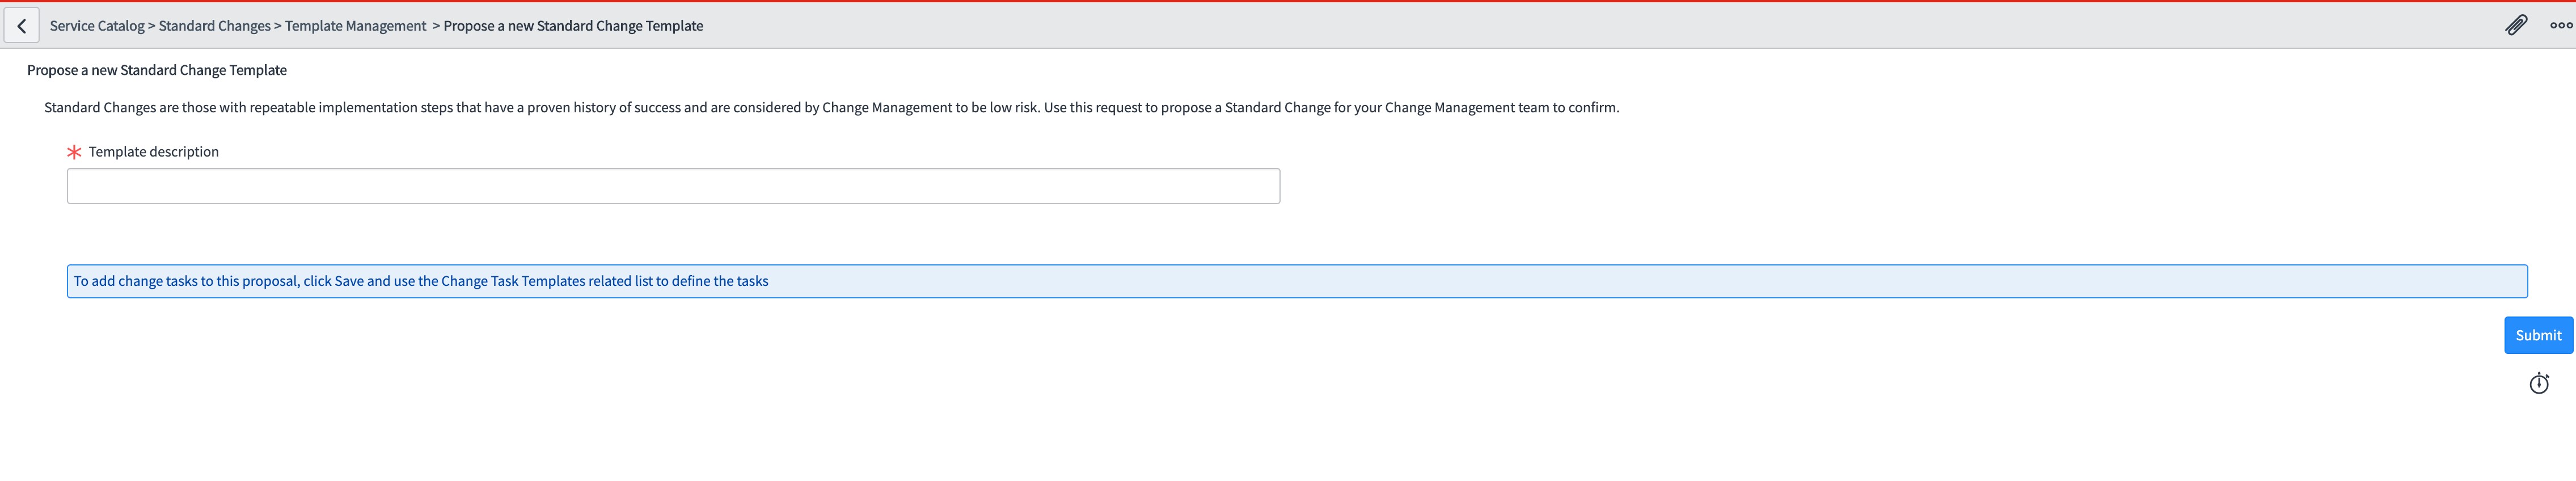Submit the standard change proposal

coord(2538,335)
